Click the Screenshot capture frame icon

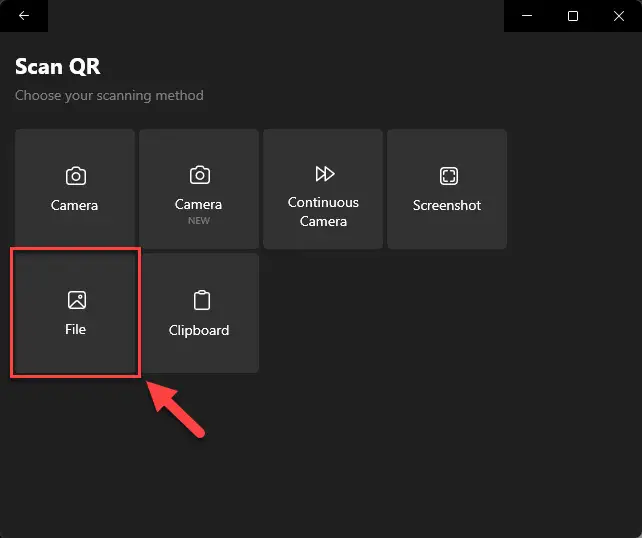449,176
